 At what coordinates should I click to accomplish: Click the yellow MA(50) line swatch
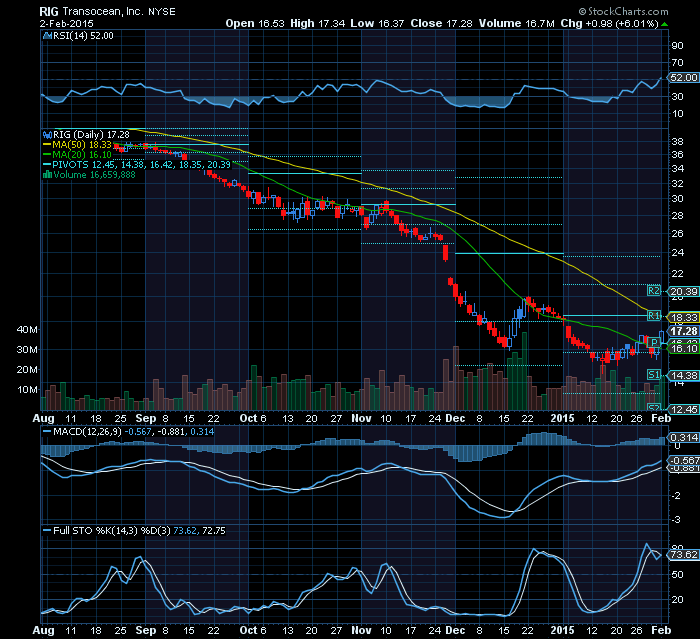point(47,145)
